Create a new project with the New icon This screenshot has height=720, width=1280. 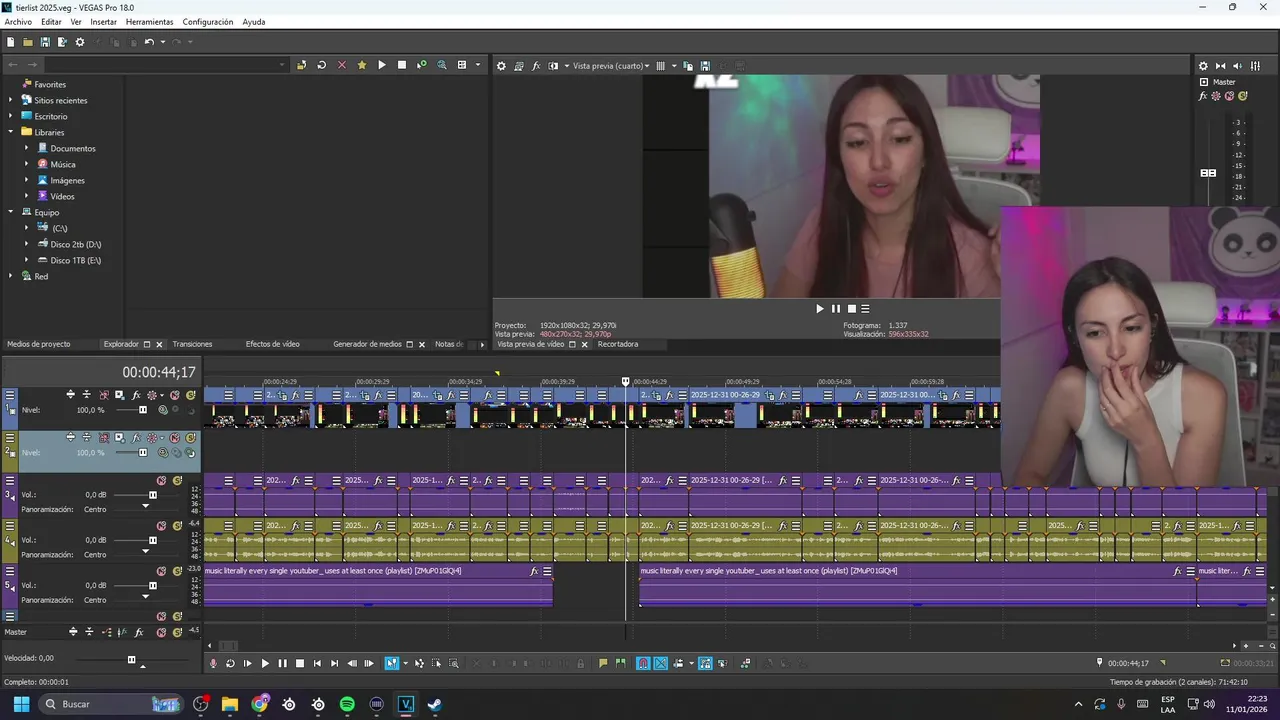[x=10, y=42]
